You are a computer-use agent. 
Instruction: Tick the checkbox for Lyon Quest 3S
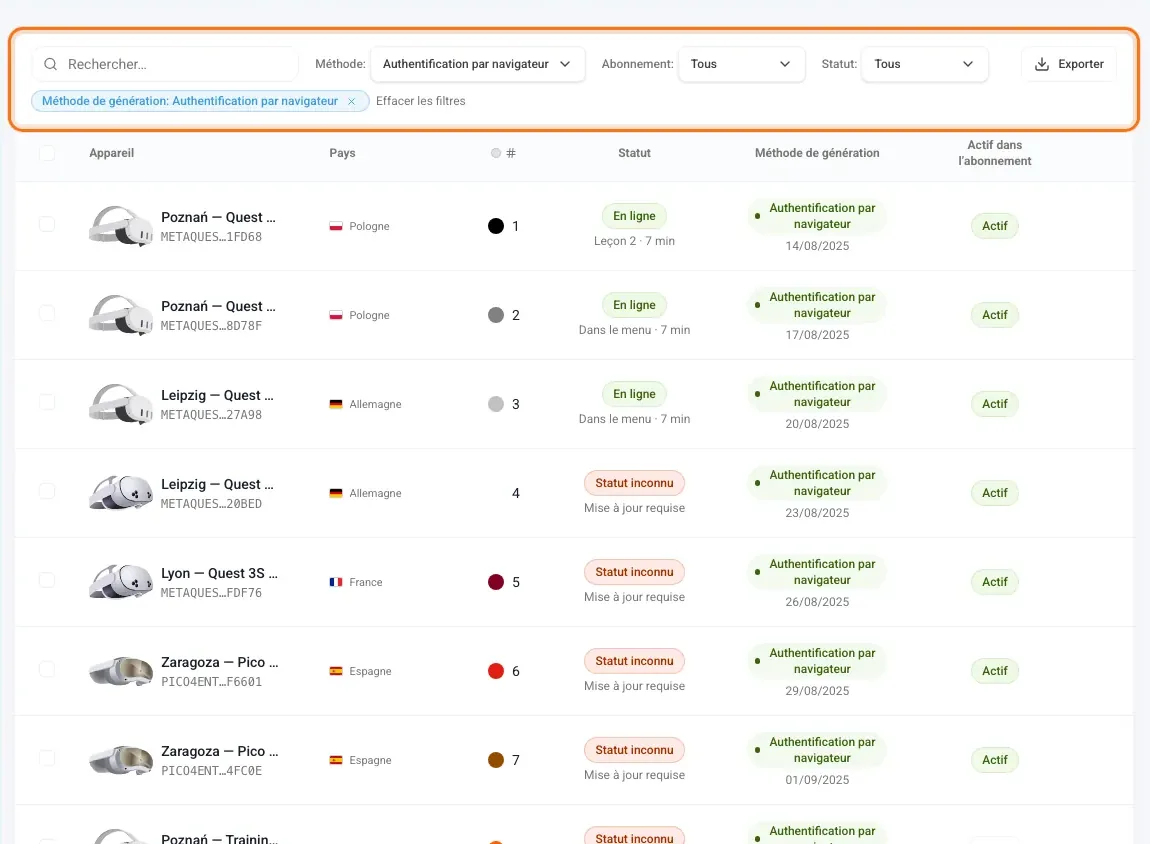click(x=47, y=580)
